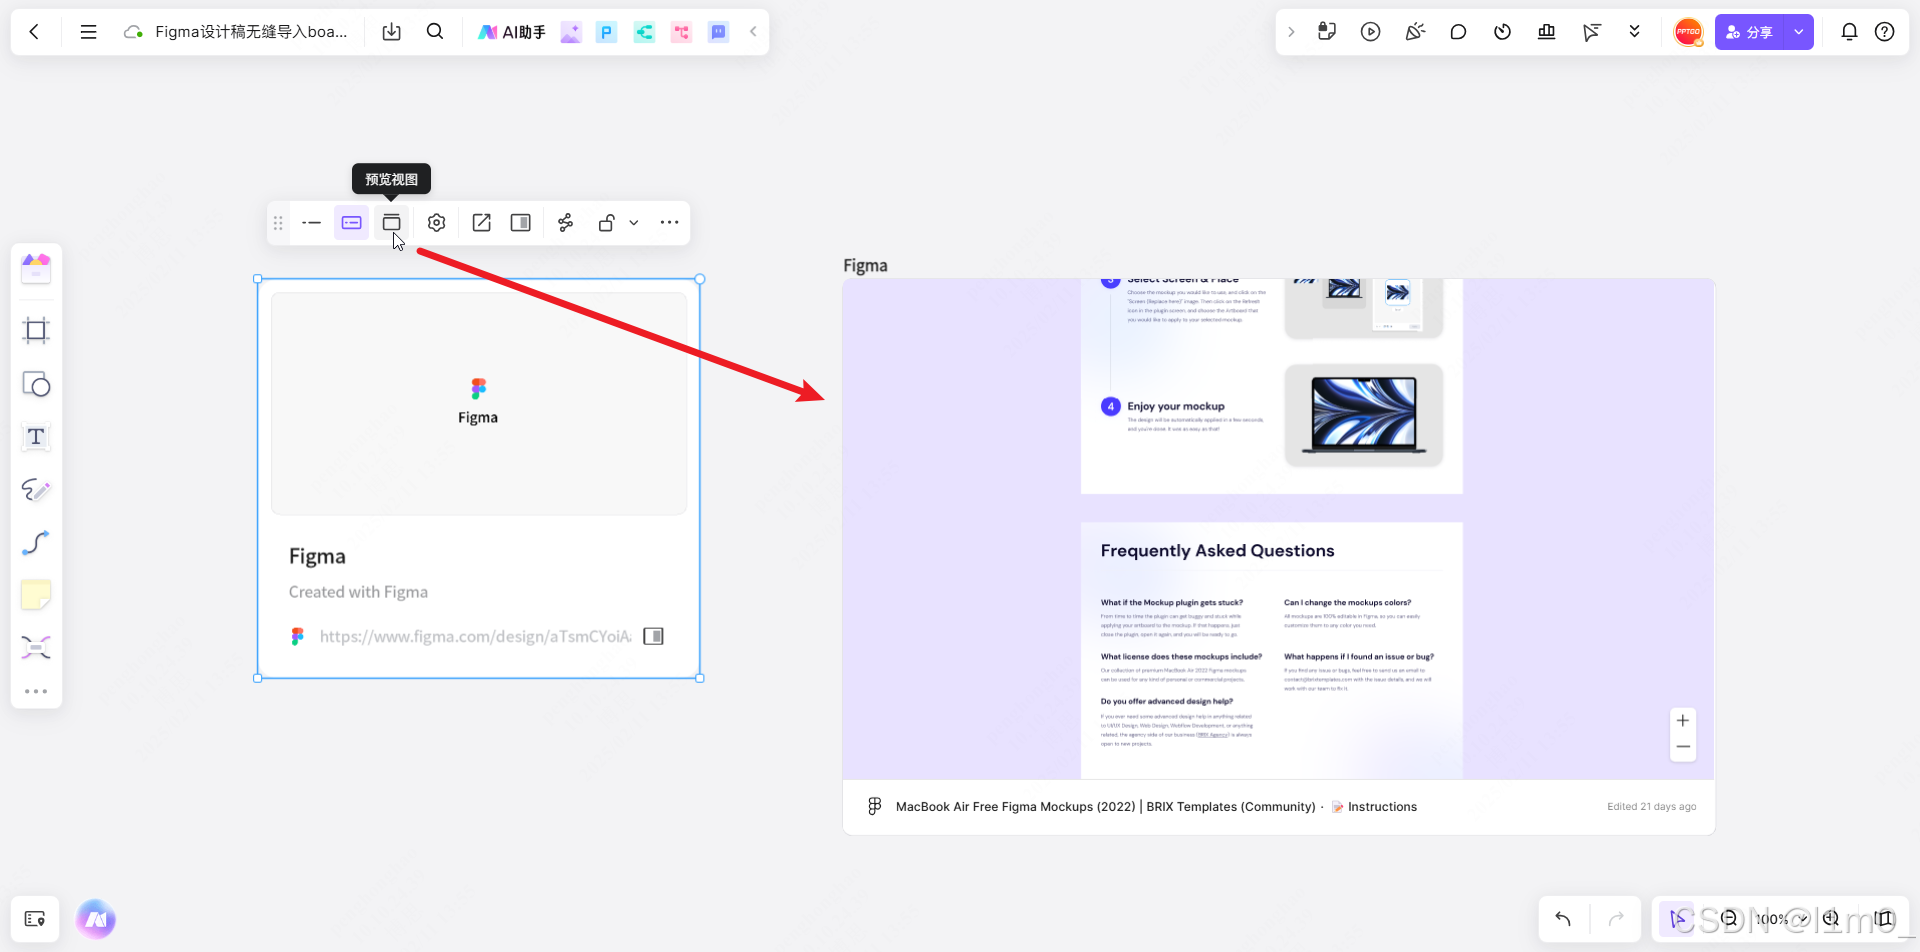Select the Shape tool
This screenshot has width=1920, height=952.
(x=36, y=384)
